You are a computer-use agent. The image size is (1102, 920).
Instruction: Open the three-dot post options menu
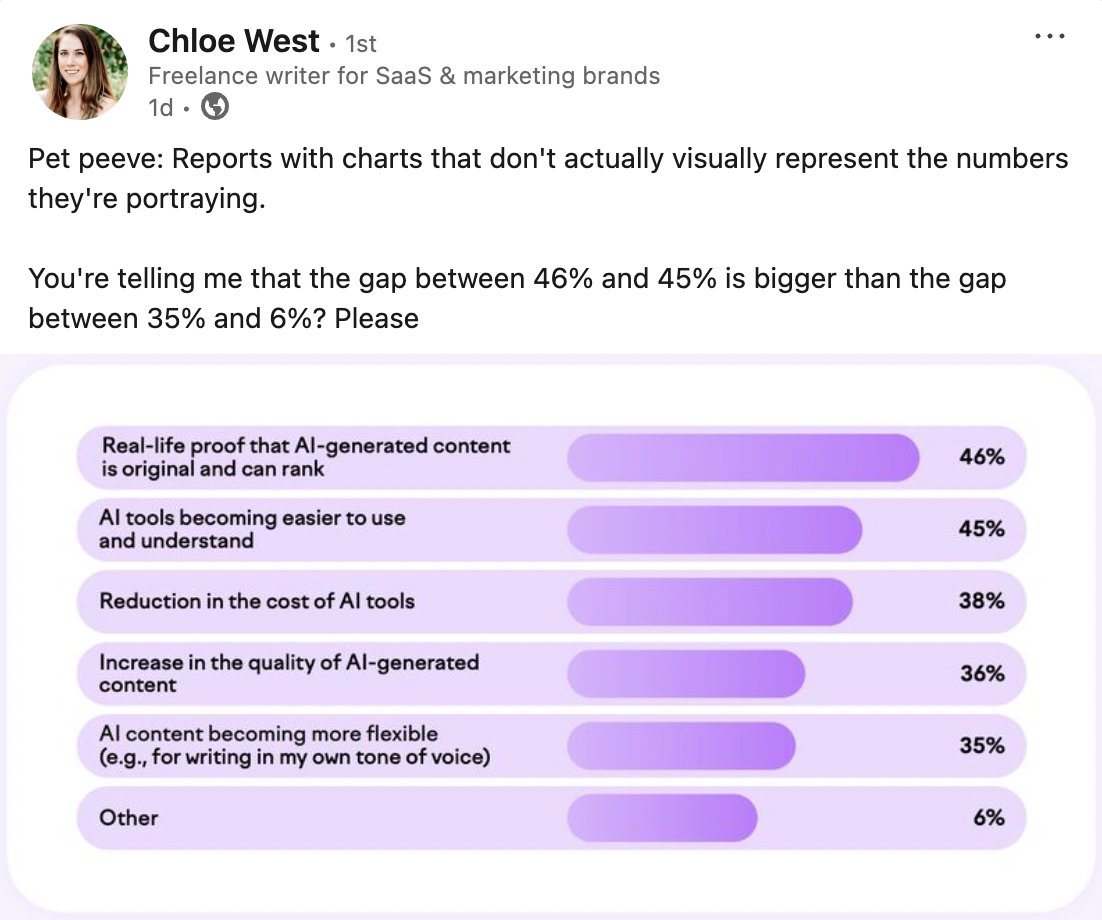pyautogui.click(x=1050, y=36)
